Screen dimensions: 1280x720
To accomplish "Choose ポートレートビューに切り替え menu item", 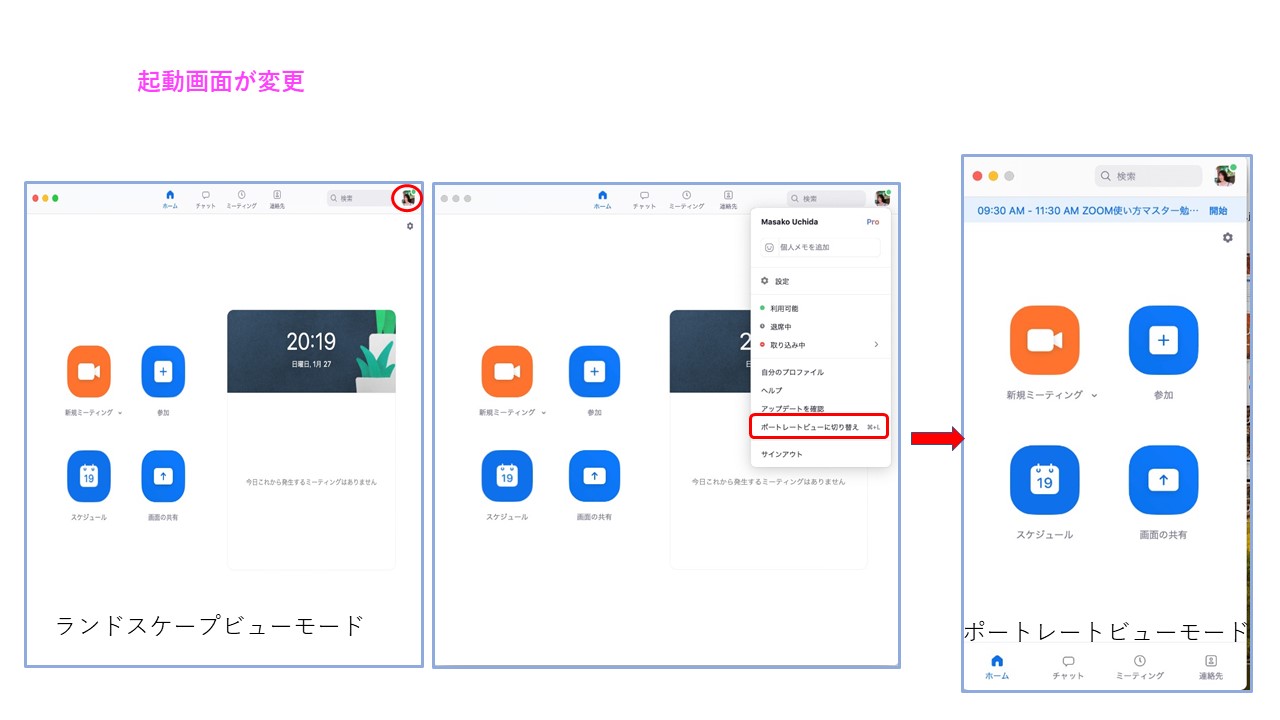I will tap(820, 427).
